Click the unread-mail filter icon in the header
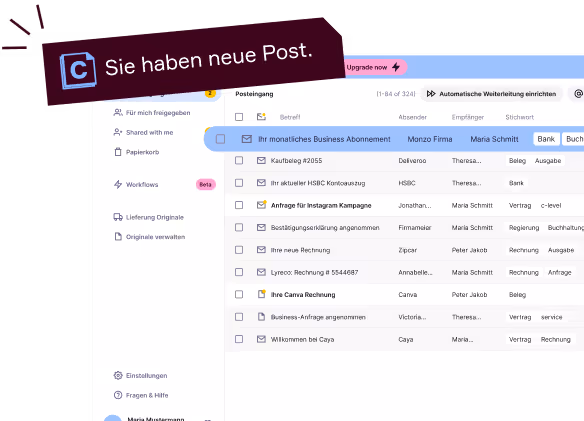The width and height of the screenshot is (584, 421). tap(261, 117)
